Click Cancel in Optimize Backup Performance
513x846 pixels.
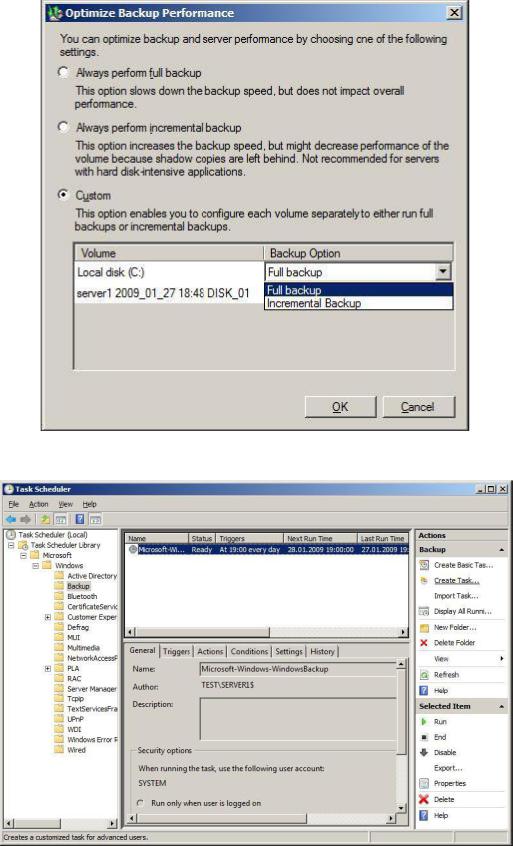pos(419,407)
